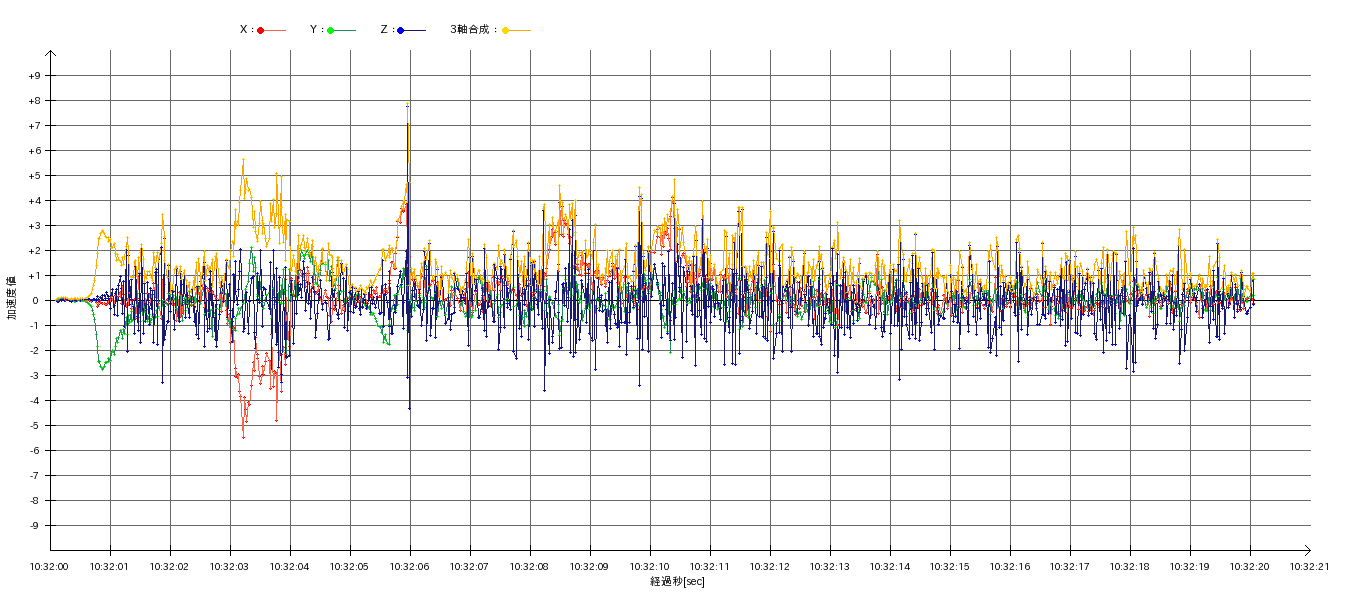
Task: Click the 経過秒[sec] horizontal axis title
Action: click(677, 582)
